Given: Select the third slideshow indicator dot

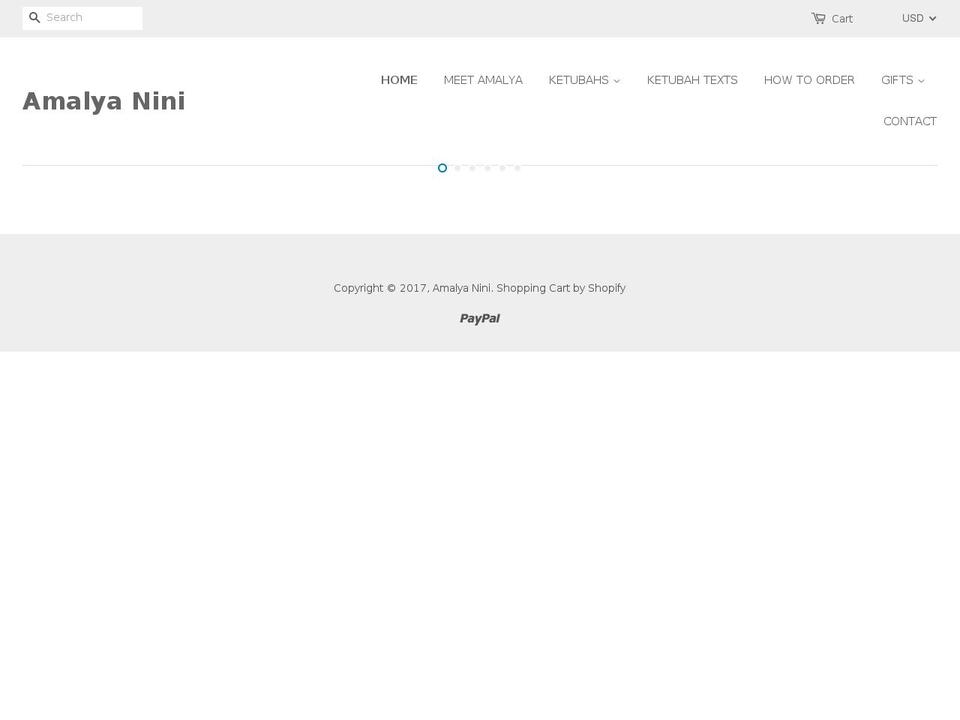Looking at the screenshot, I should 472,168.
